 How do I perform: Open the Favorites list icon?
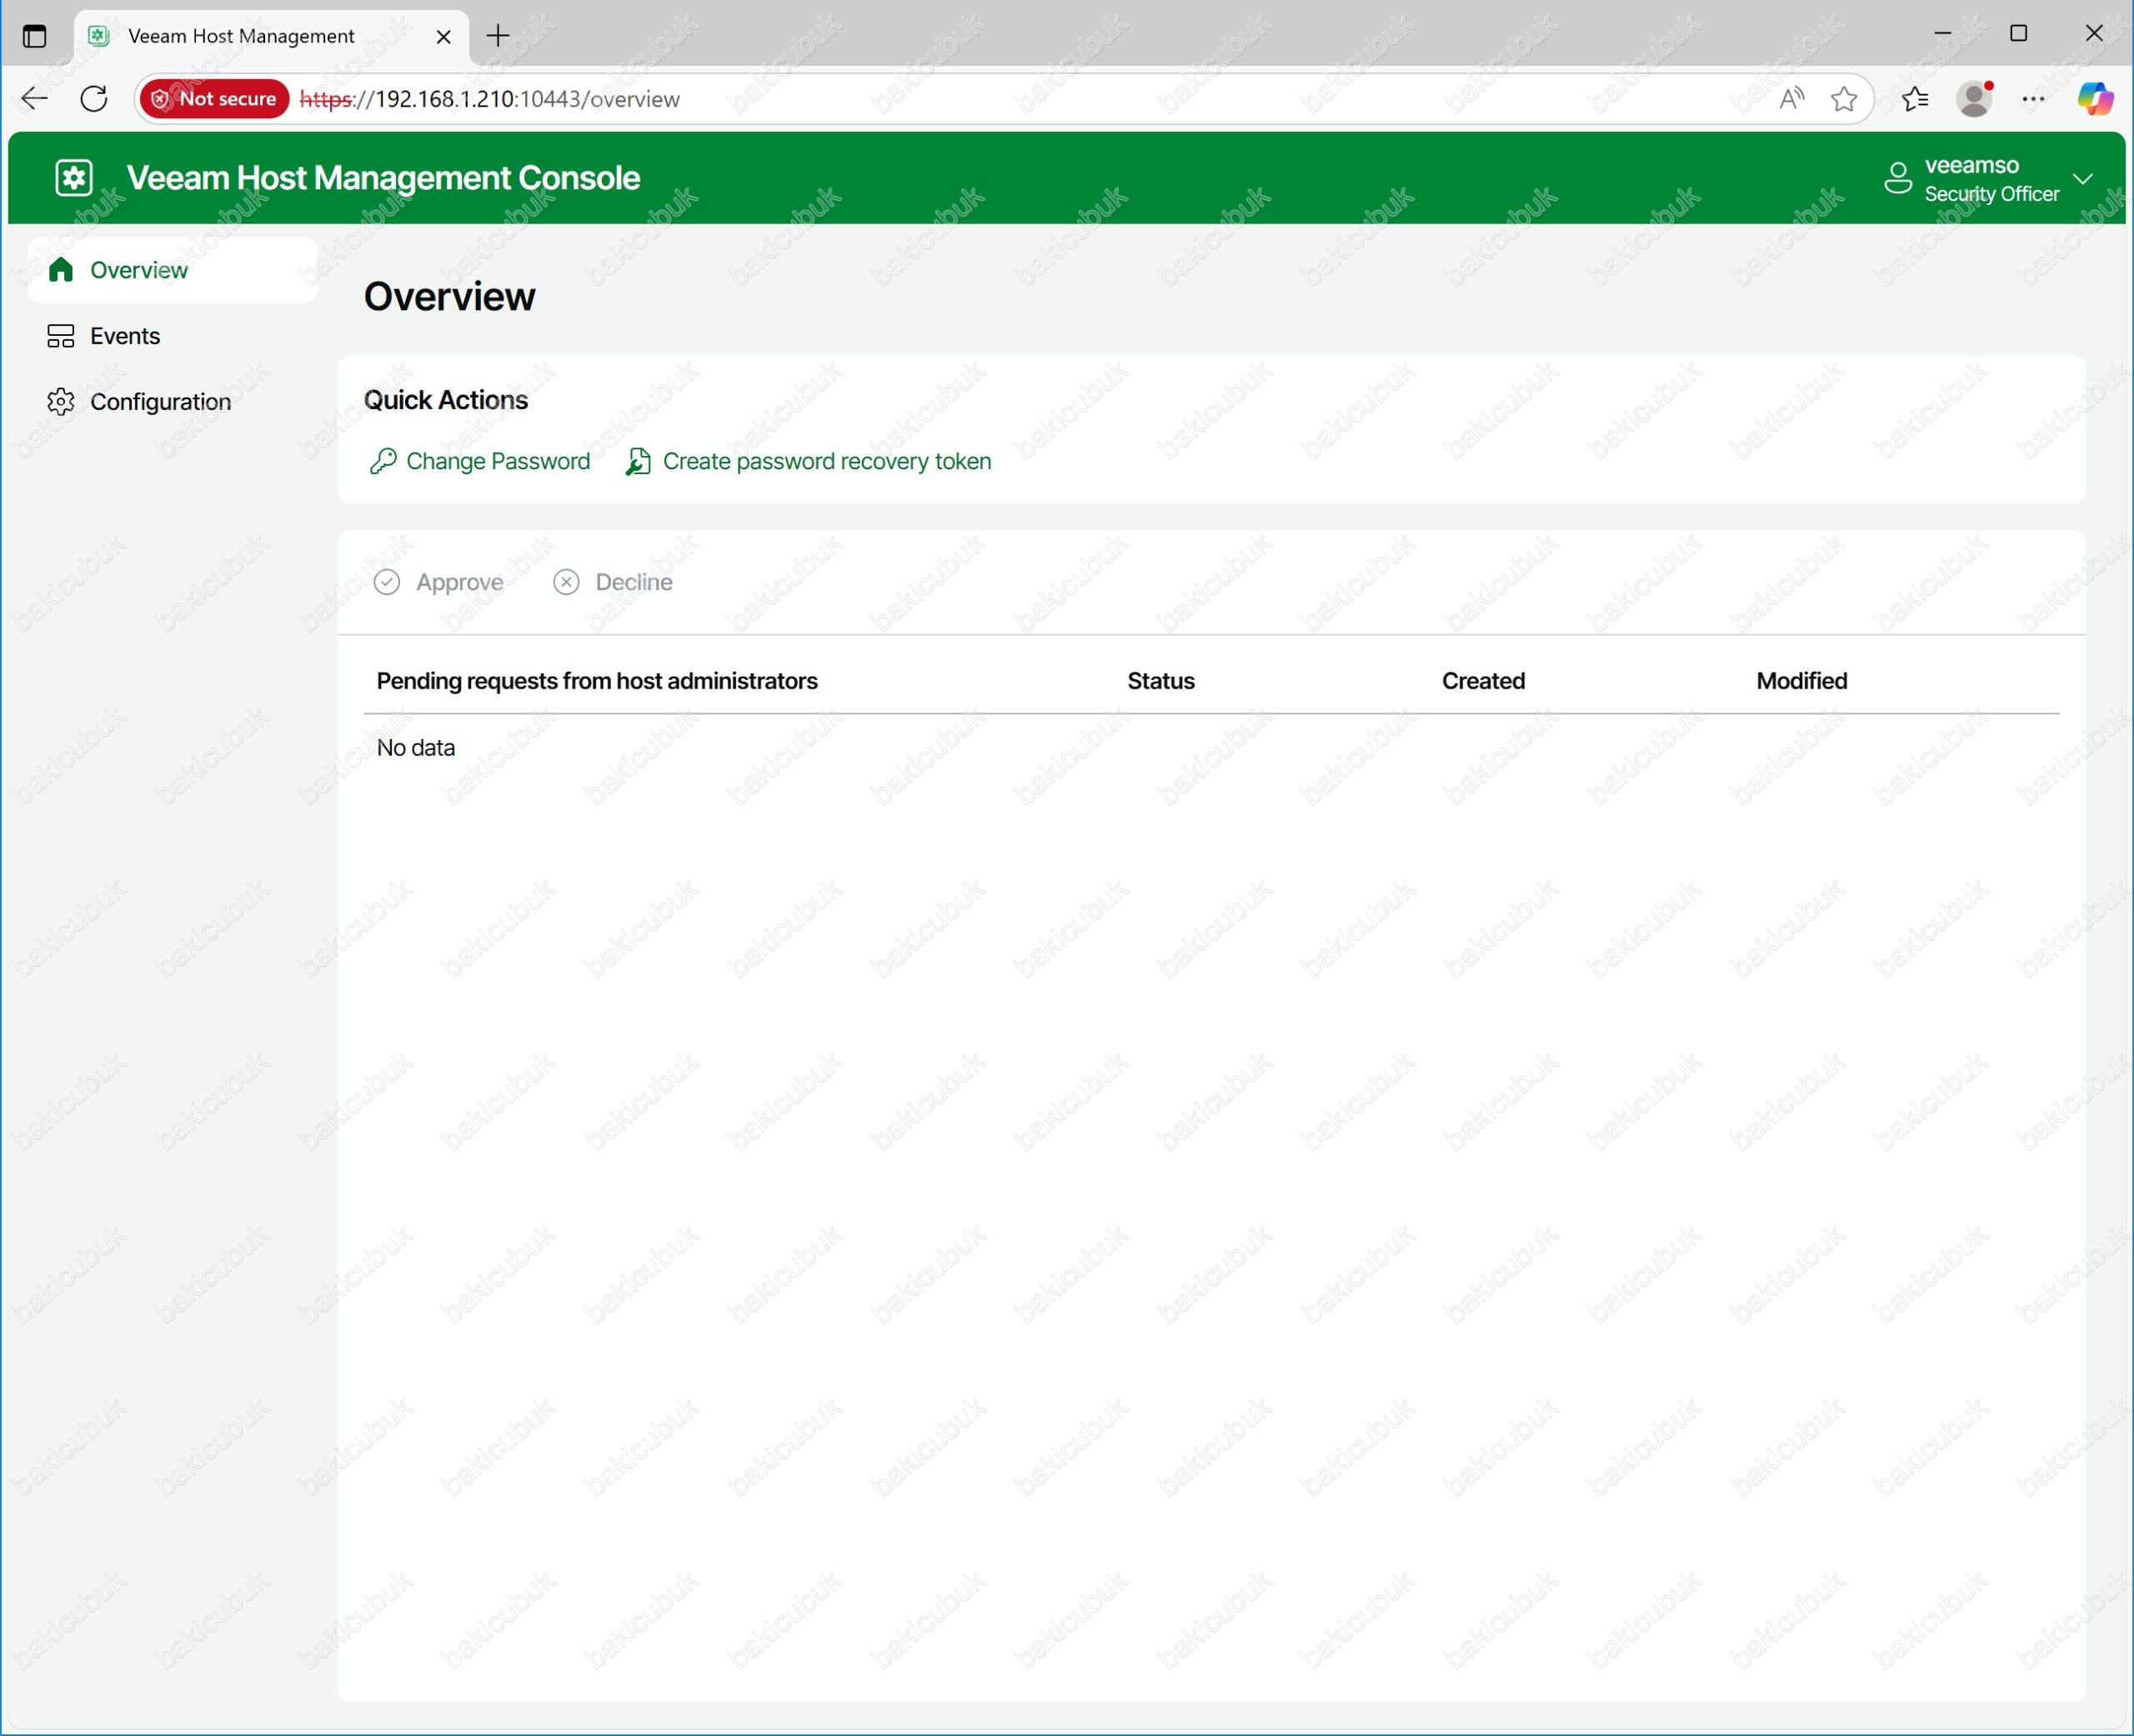1915,98
